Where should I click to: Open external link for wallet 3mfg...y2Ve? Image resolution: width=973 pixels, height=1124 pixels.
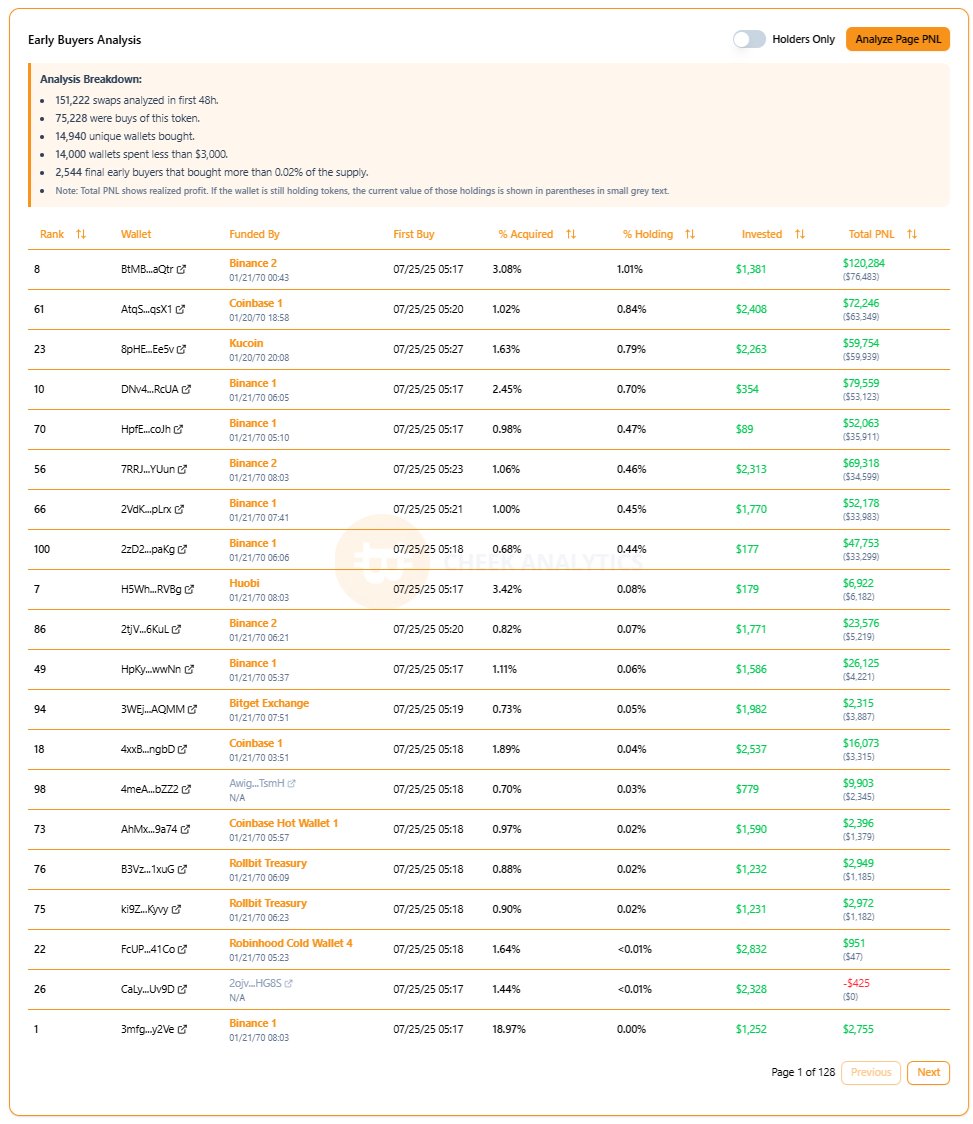(x=182, y=1029)
